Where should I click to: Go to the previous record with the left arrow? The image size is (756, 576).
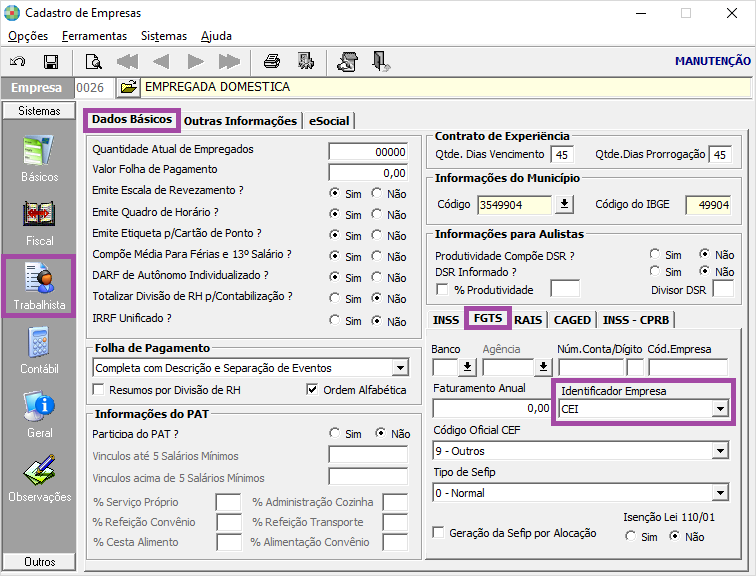[161, 62]
